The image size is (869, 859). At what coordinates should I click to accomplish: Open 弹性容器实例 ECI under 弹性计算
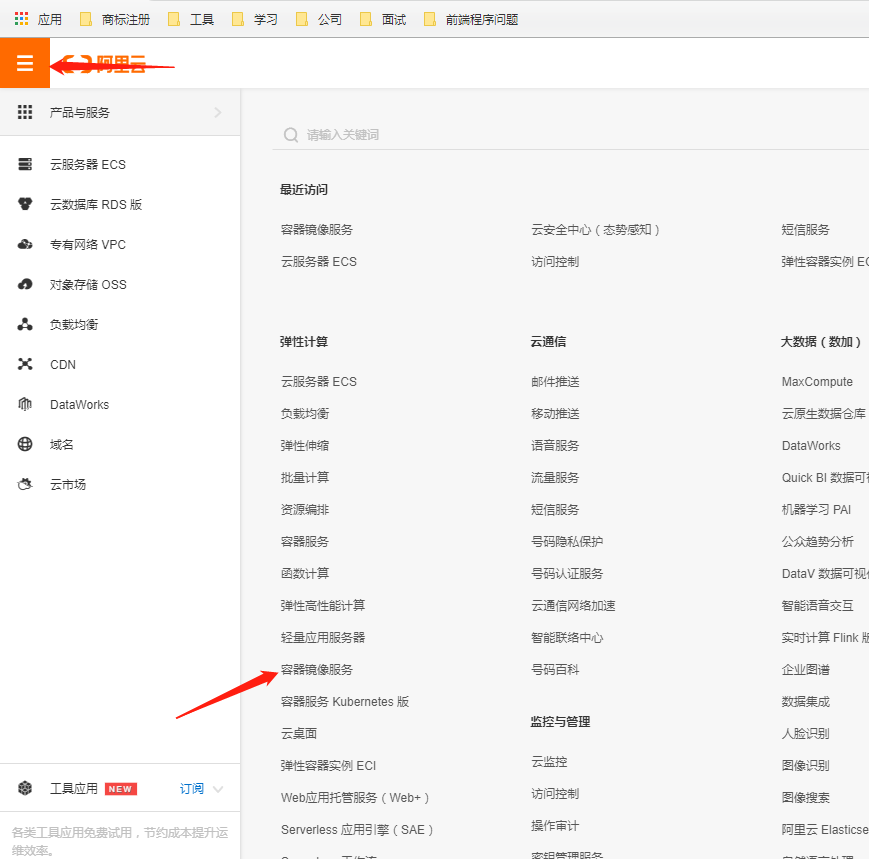tap(328, 766)
